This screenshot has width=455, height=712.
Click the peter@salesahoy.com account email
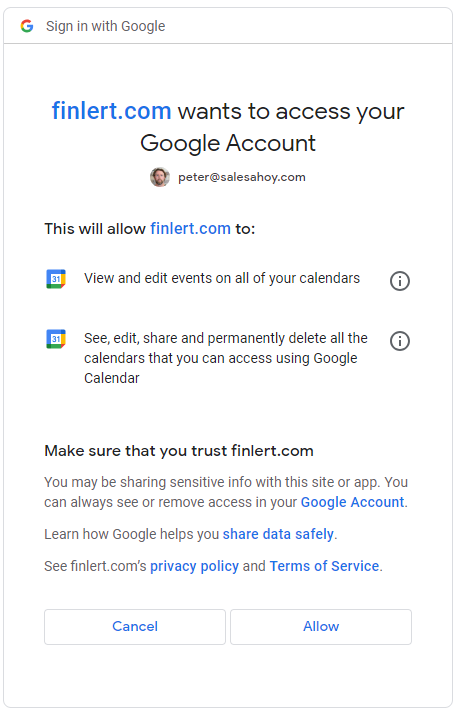pos(242,177)
